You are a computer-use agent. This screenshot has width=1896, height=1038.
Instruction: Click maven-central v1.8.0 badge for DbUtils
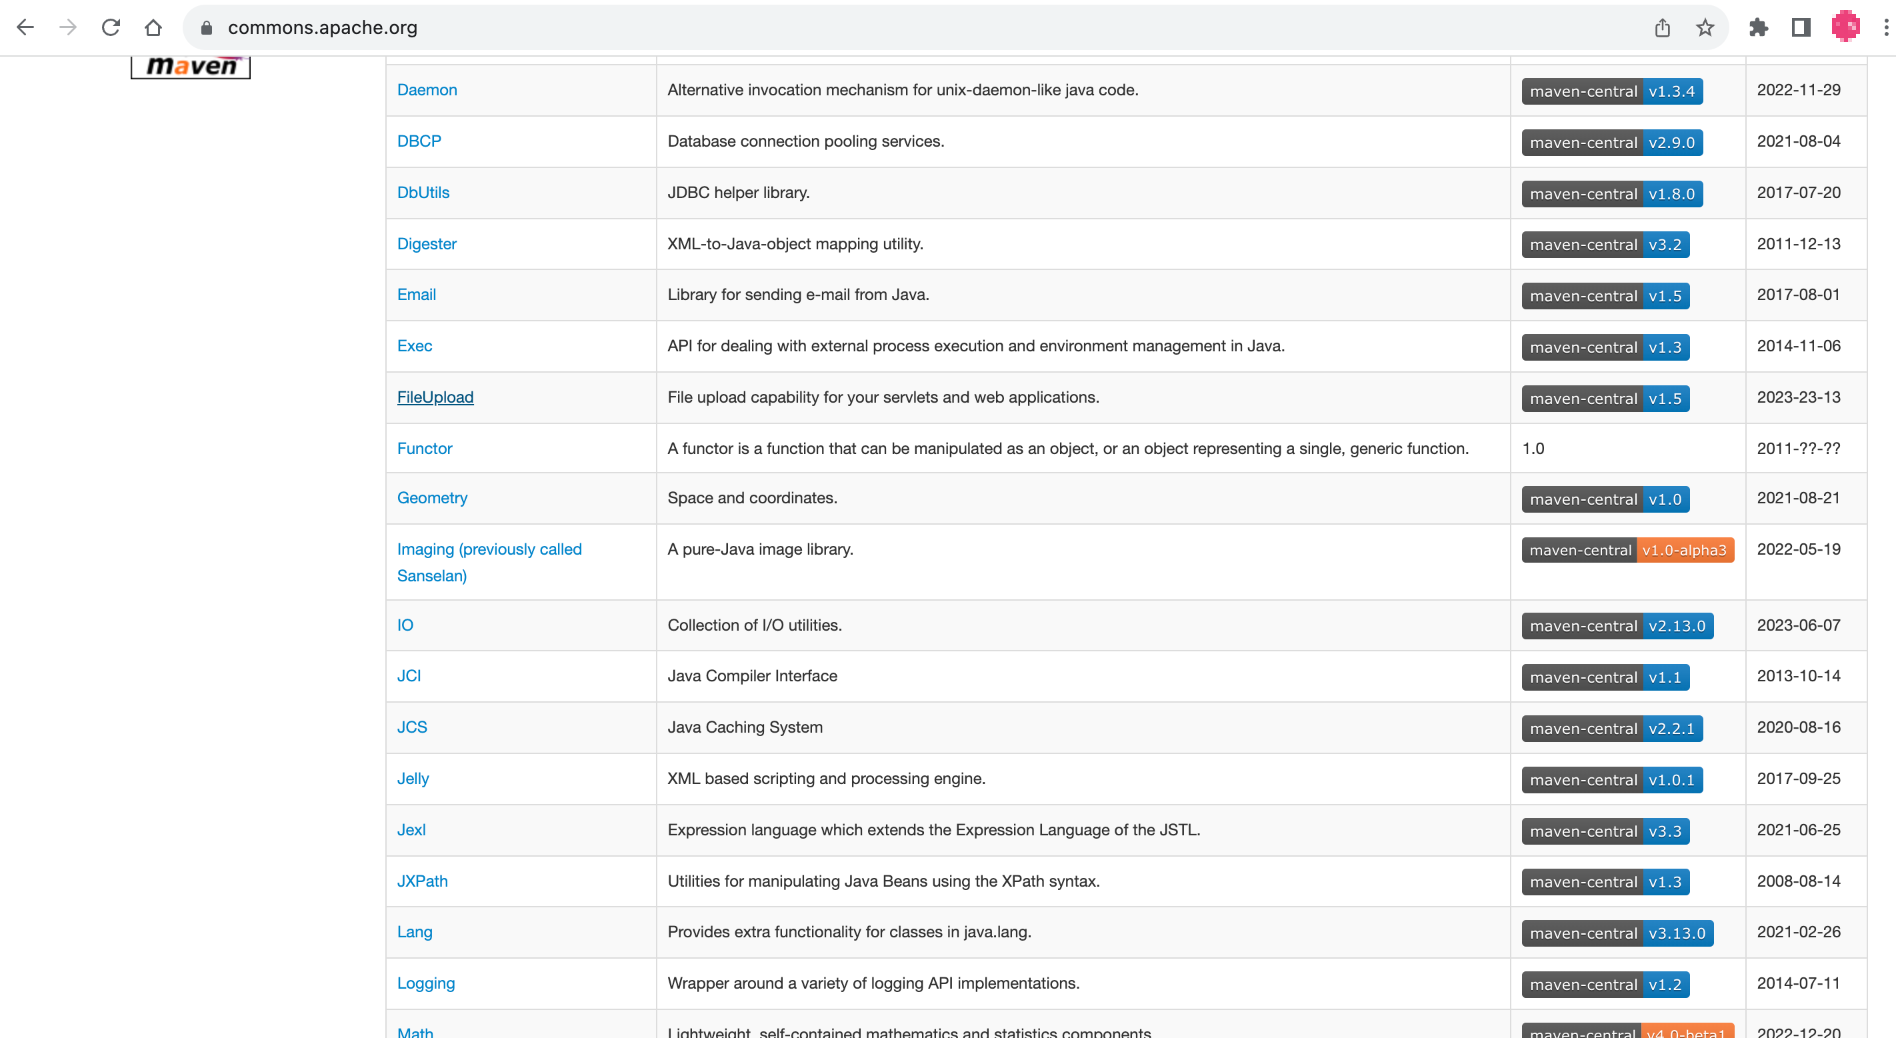pyautogui.click(x=1612, y=193)
